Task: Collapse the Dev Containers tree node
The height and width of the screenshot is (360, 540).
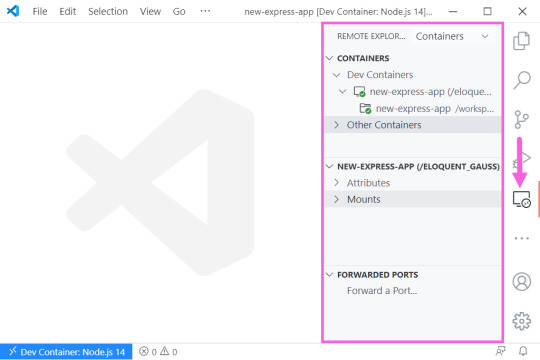Action: click(x=336, y=75)
